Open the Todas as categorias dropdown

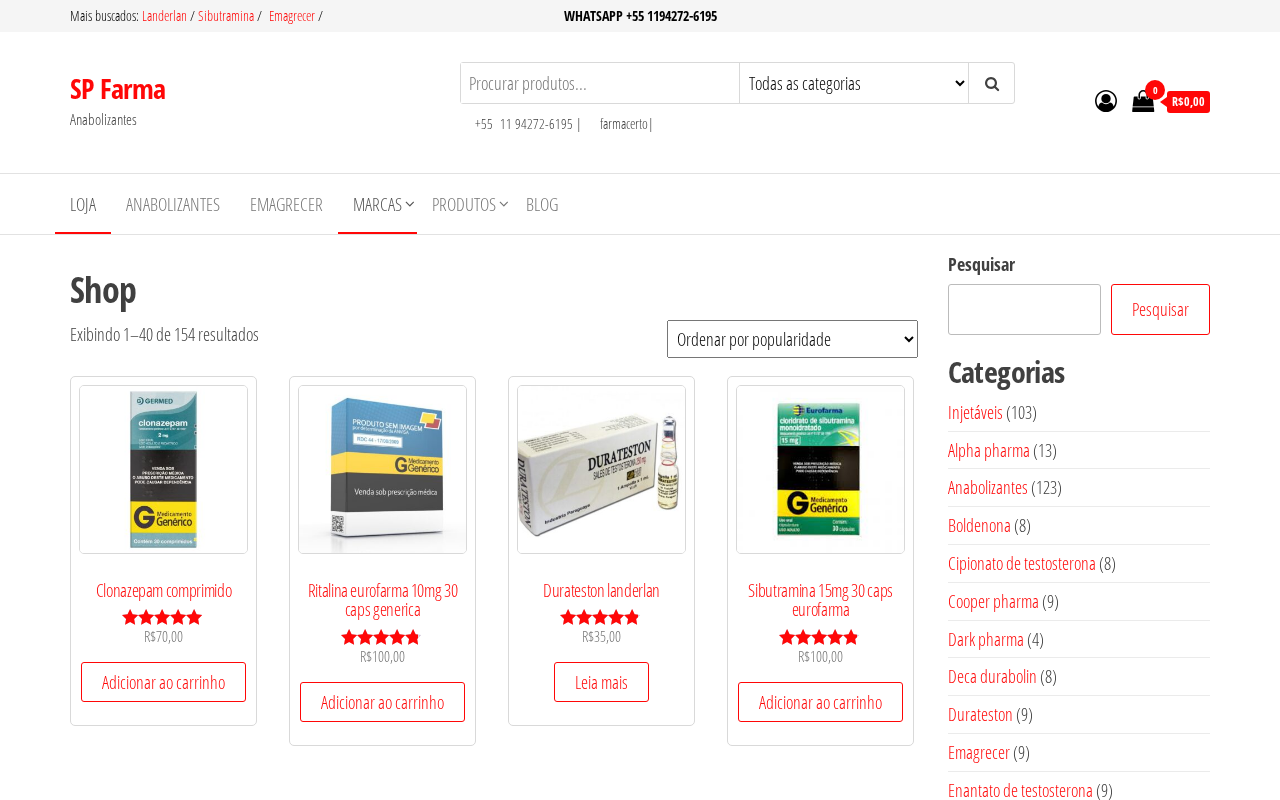[854, 83]
